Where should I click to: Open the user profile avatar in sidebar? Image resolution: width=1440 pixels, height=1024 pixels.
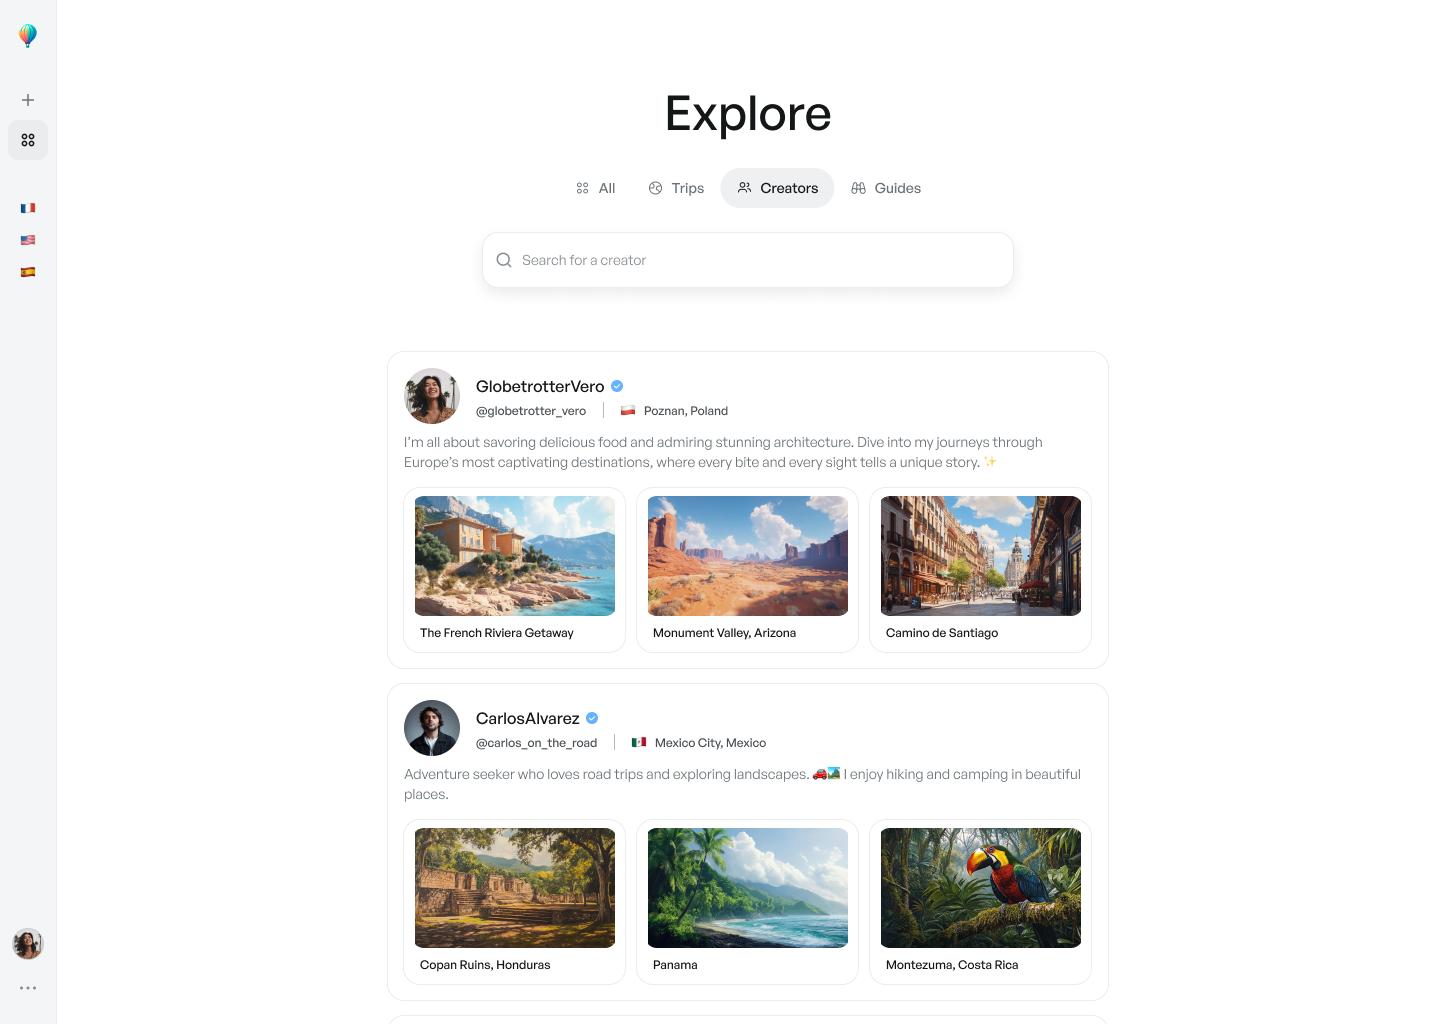pyautogui.click(x=28, y=944)
